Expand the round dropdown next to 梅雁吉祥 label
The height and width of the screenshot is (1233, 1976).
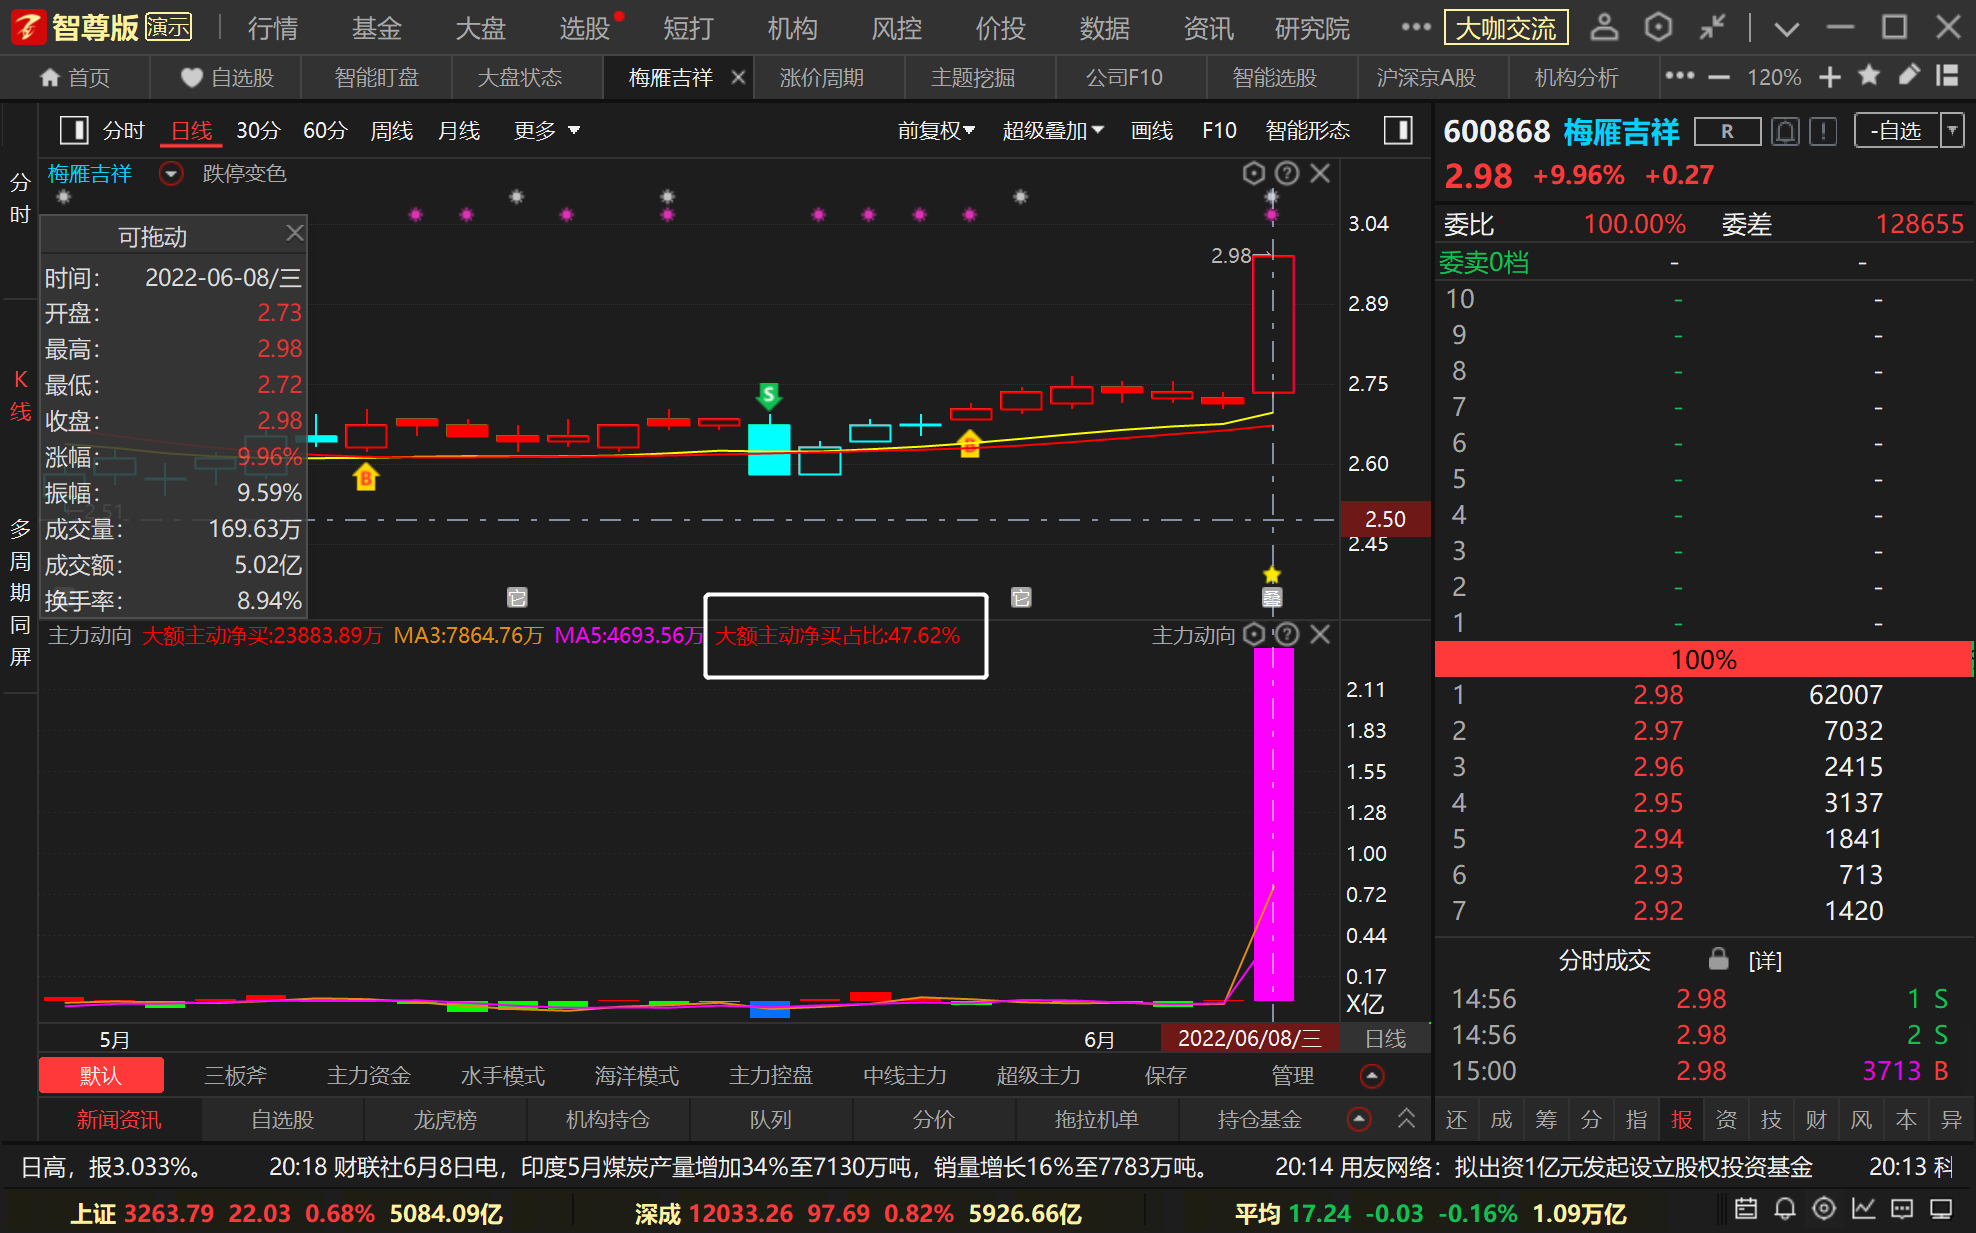pyautogui.click(x=171, y=174)
